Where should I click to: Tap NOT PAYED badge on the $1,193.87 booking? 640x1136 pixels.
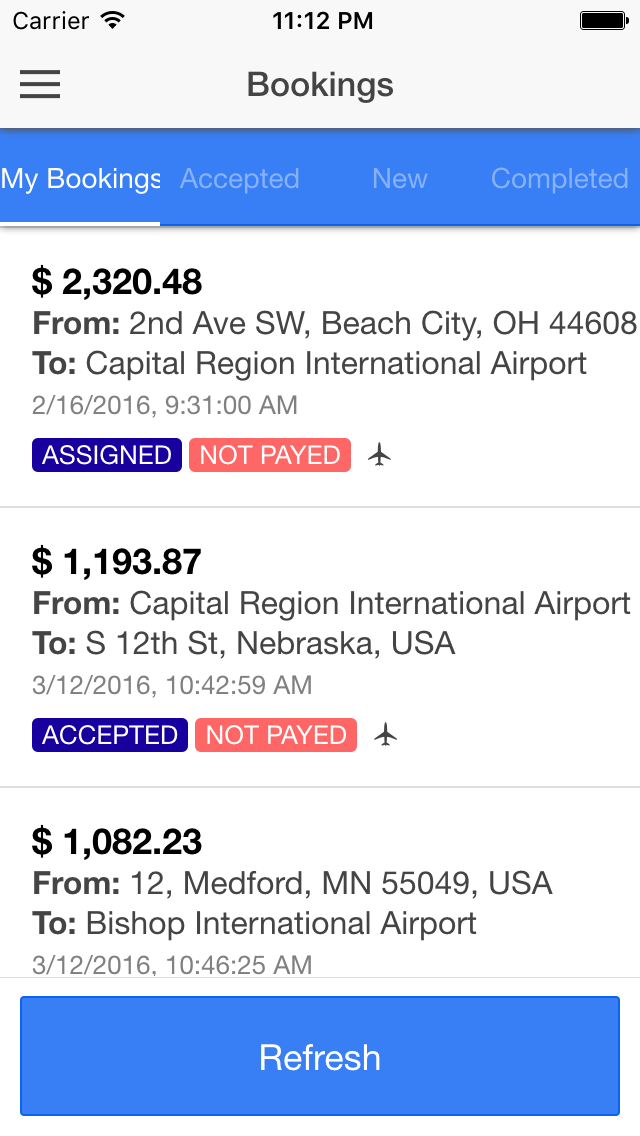tap(276, 735)
